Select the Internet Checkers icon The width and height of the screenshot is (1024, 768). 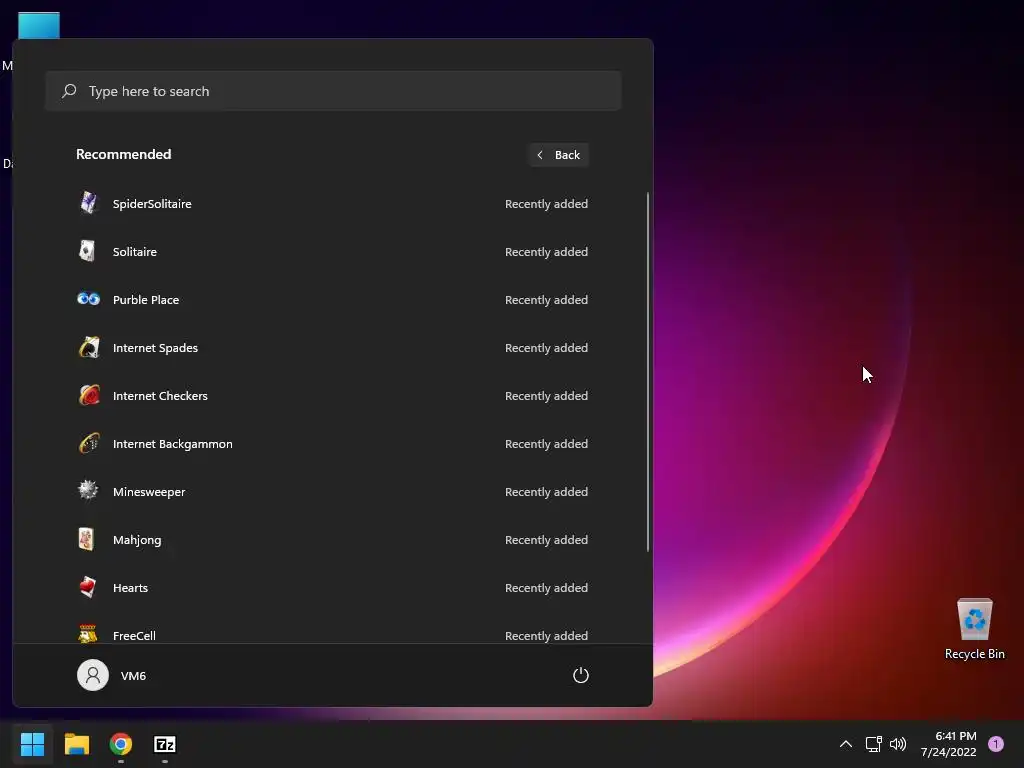pos(89,395)
